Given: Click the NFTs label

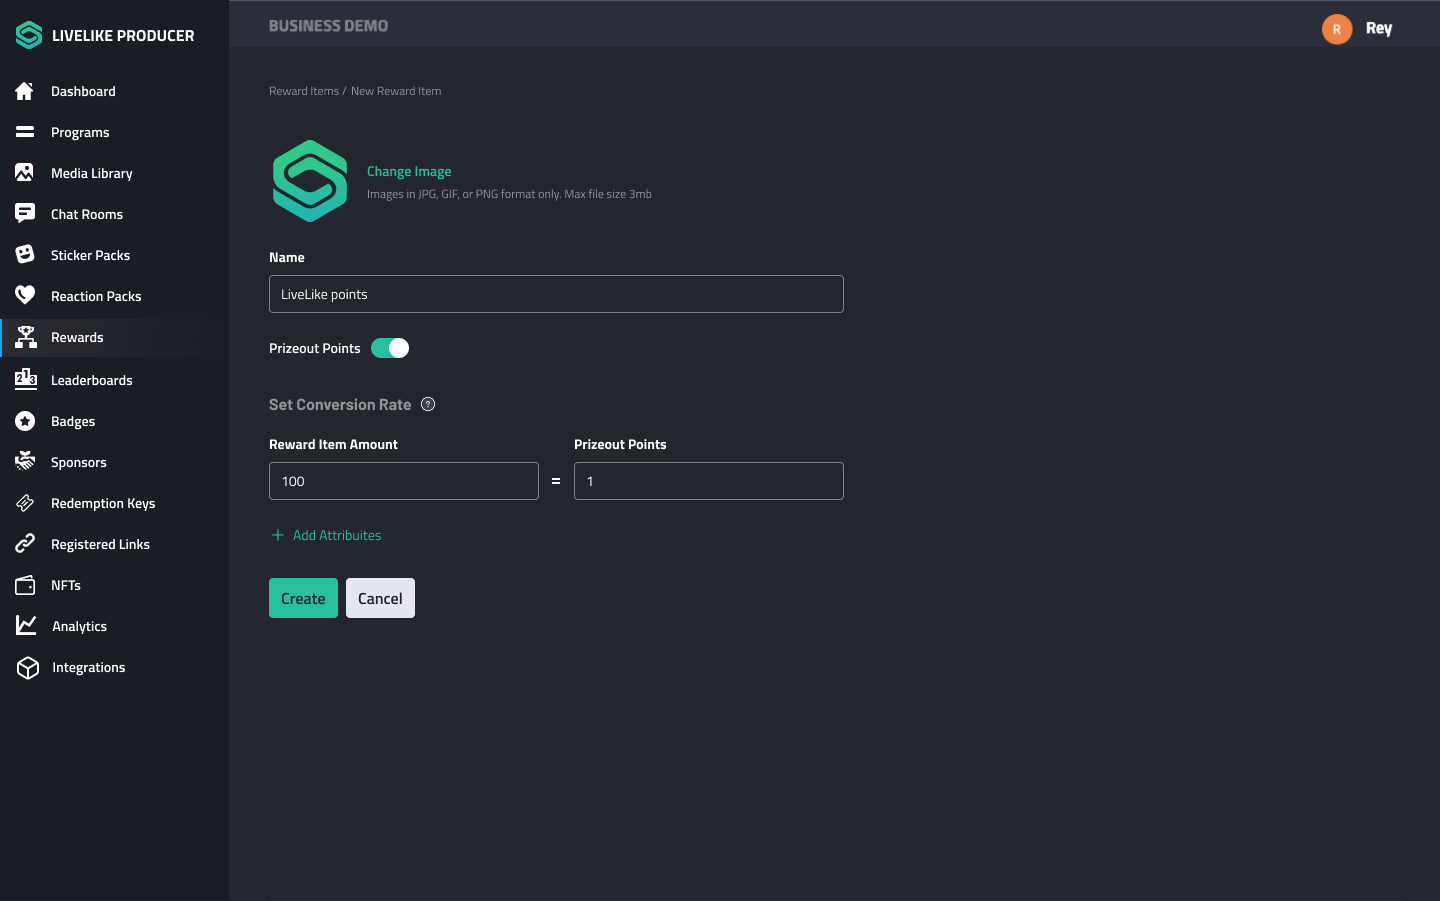Looking at the screenshot, I should [x=66, y=585].
